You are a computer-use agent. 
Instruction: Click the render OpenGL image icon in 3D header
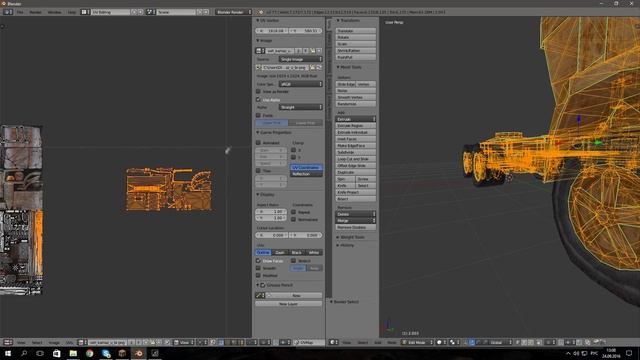coord(597,342)
